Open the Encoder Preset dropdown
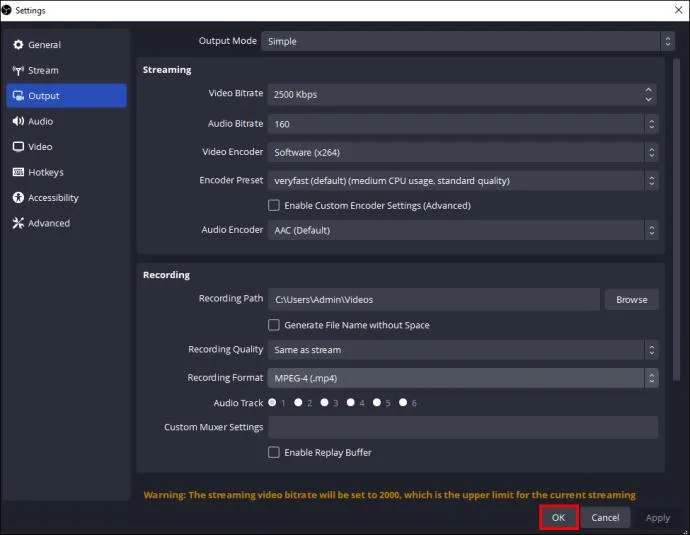 463,181
